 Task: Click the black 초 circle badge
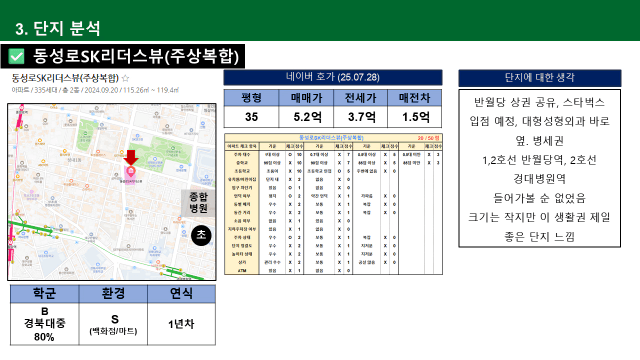tap(201, 236)
